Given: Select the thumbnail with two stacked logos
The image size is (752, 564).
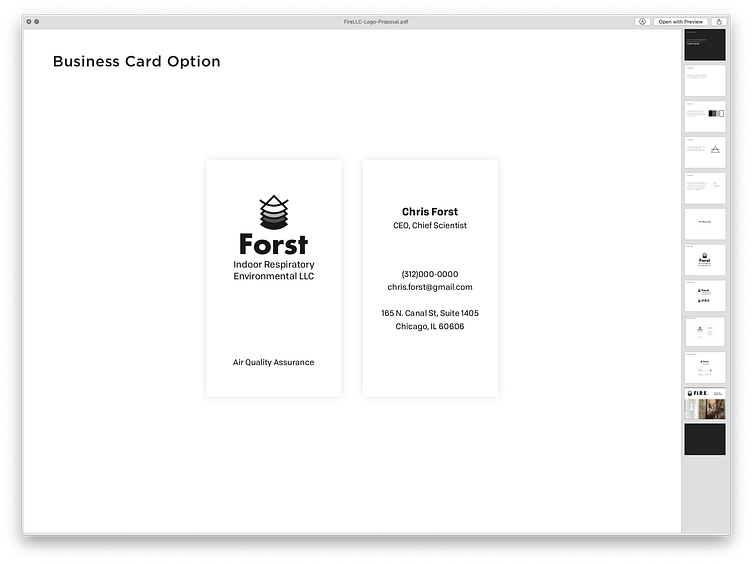Looking at the screenshot, I should tap(705, 296).
